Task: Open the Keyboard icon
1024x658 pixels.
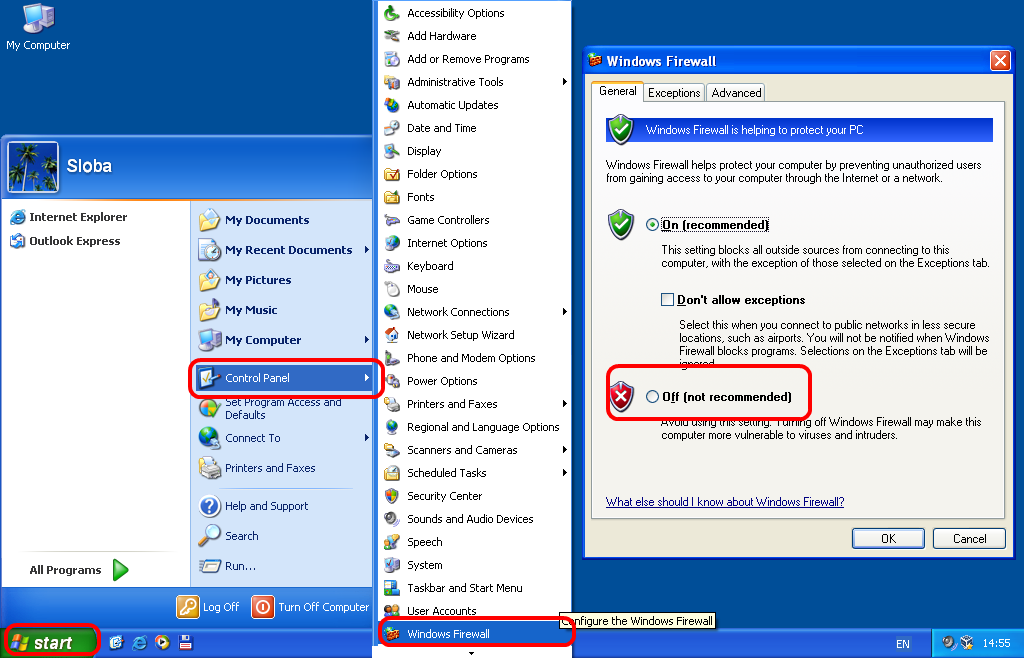Action: click(392, 266)
